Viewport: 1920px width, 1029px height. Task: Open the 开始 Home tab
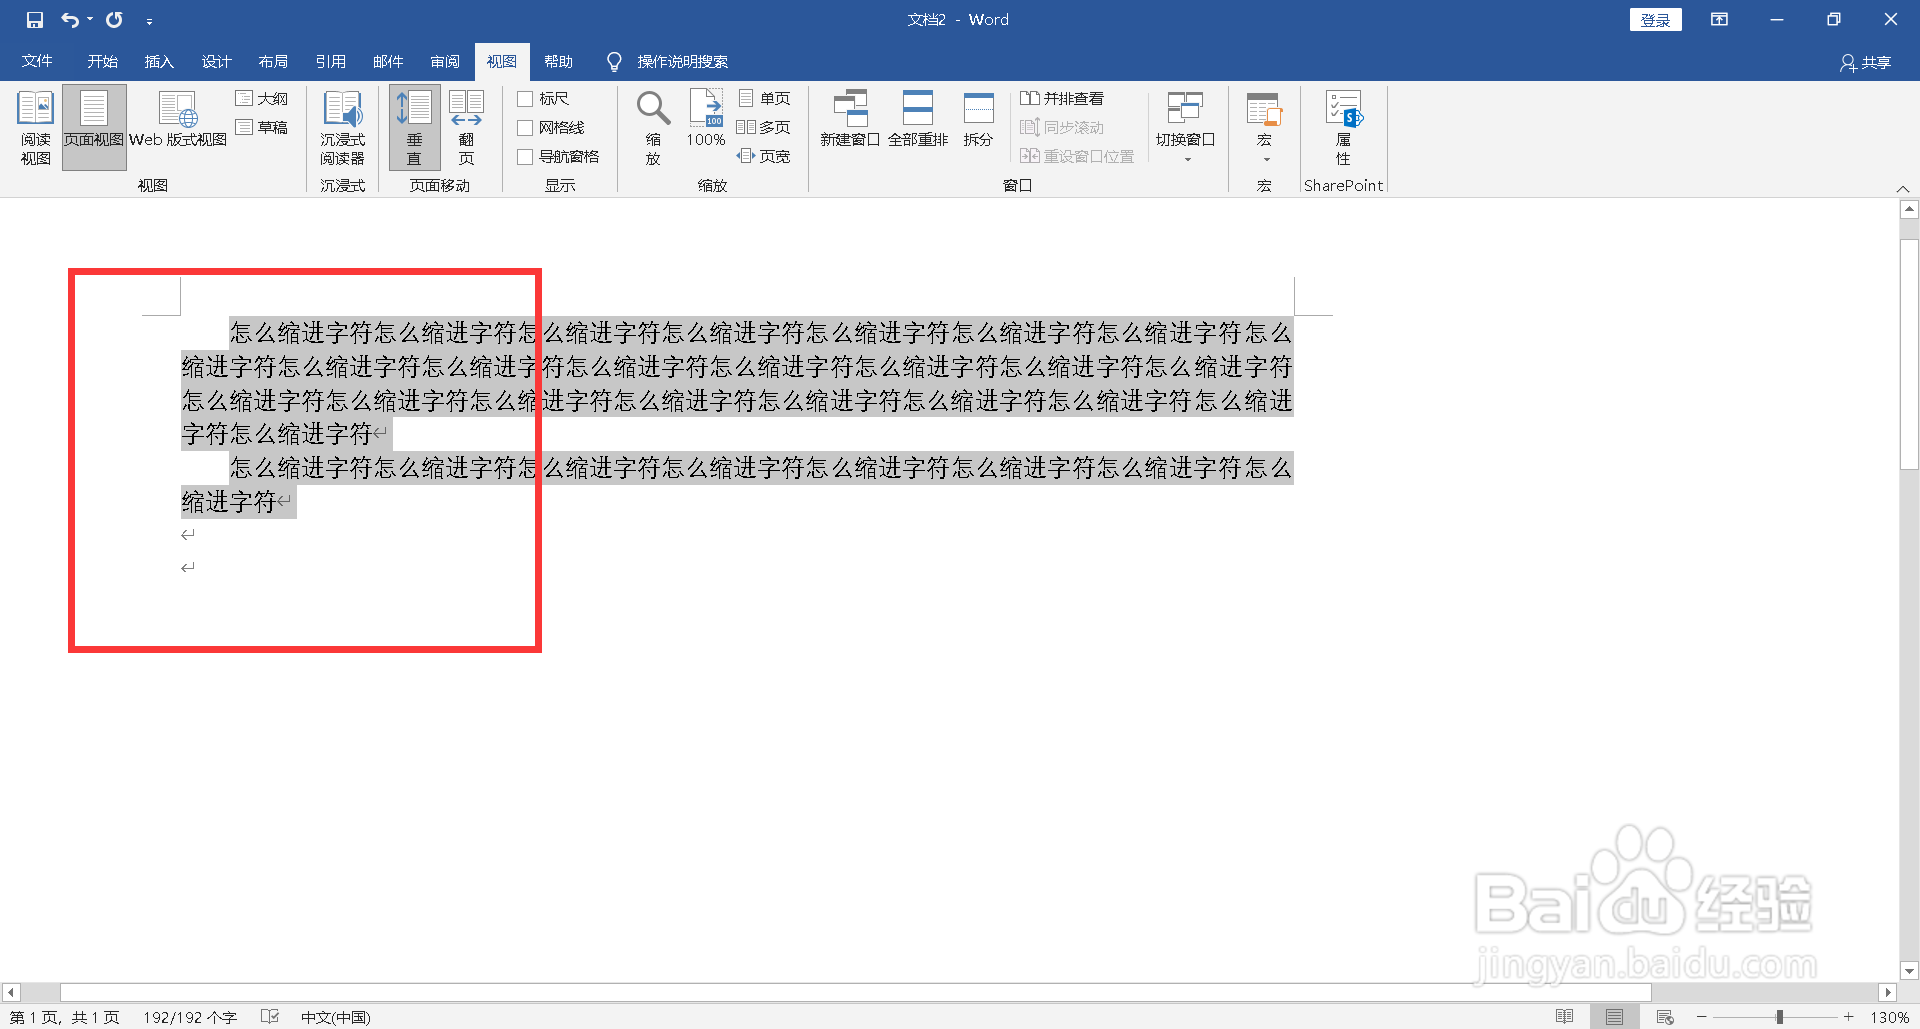pos(102,62)
